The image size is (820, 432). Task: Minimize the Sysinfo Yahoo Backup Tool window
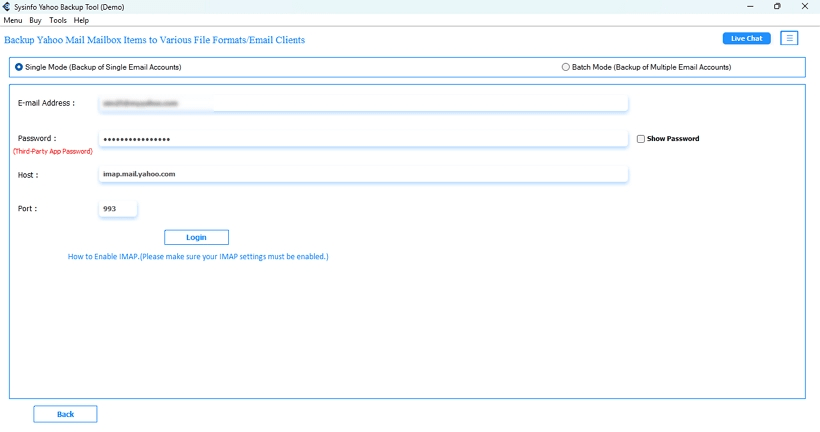click(750, 6)
